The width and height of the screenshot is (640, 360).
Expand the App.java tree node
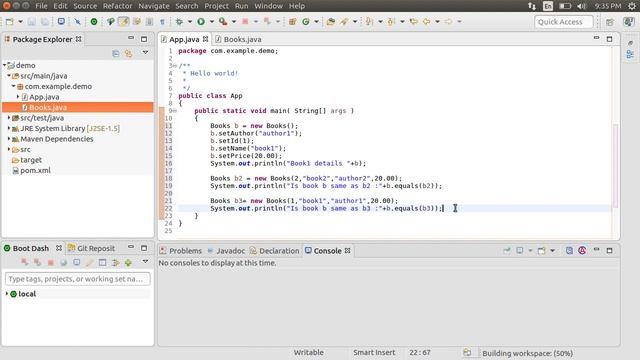coord(18,97)
